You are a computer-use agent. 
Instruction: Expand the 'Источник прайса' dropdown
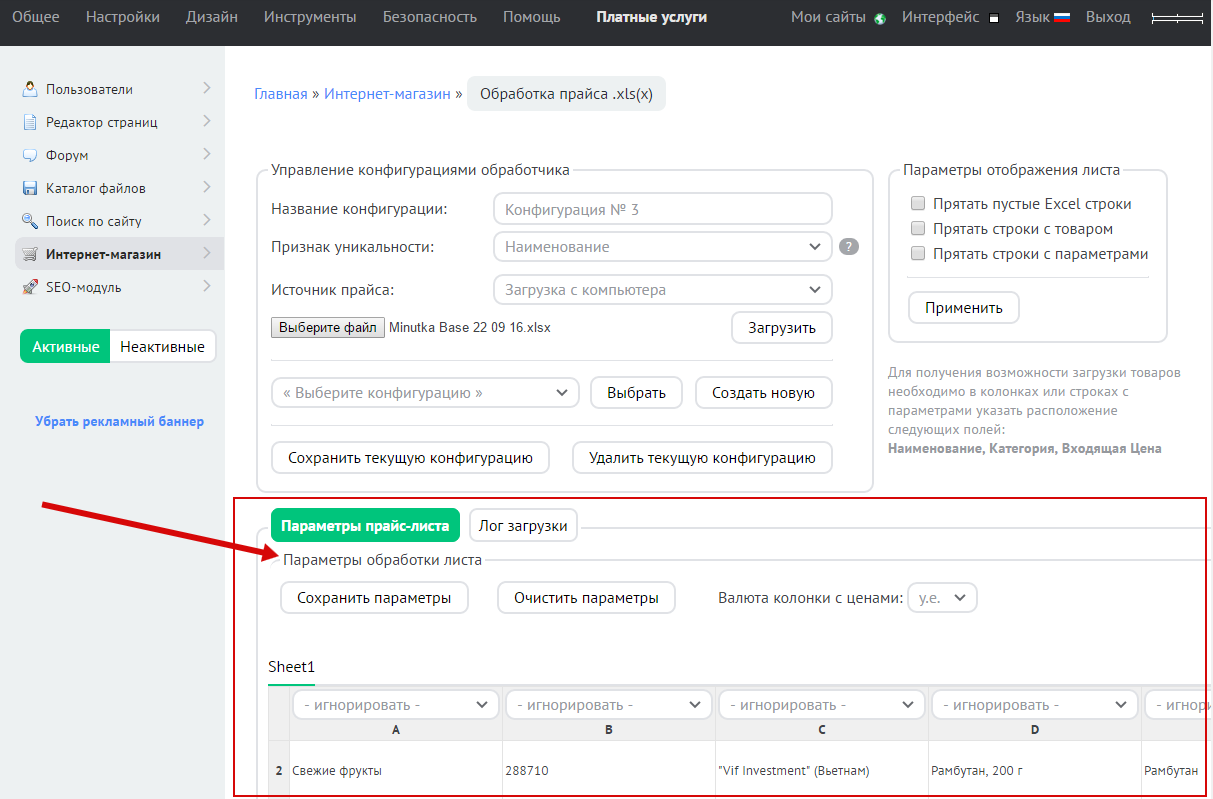tap(662, 290)
